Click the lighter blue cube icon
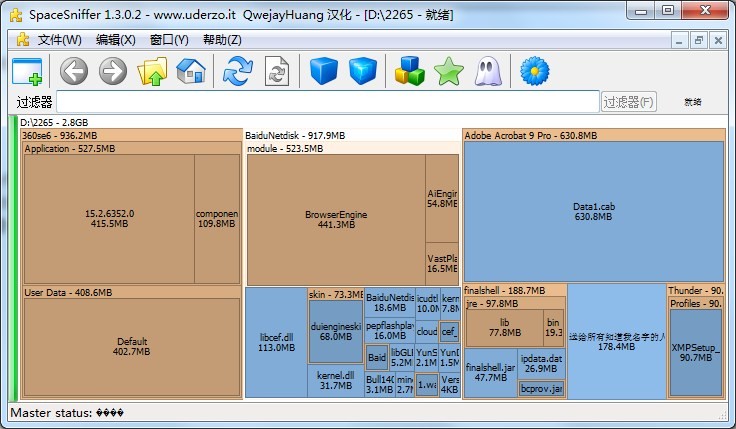Viewport: 736px width, 429px height. [x=363, y=71]
